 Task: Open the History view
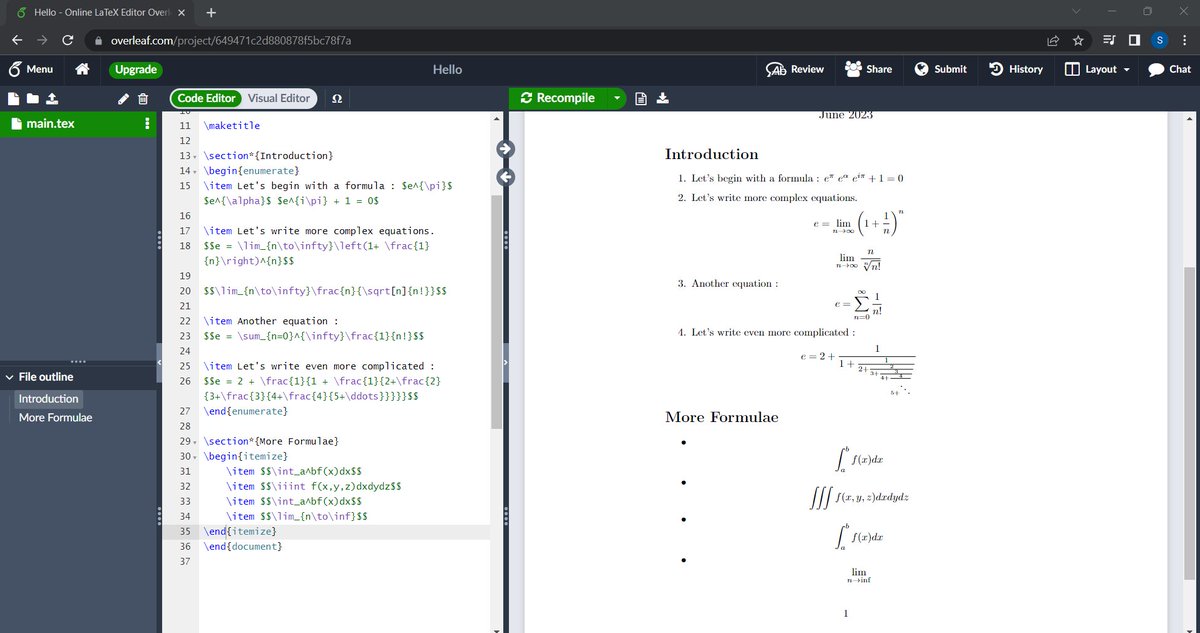click(1016, 69)
